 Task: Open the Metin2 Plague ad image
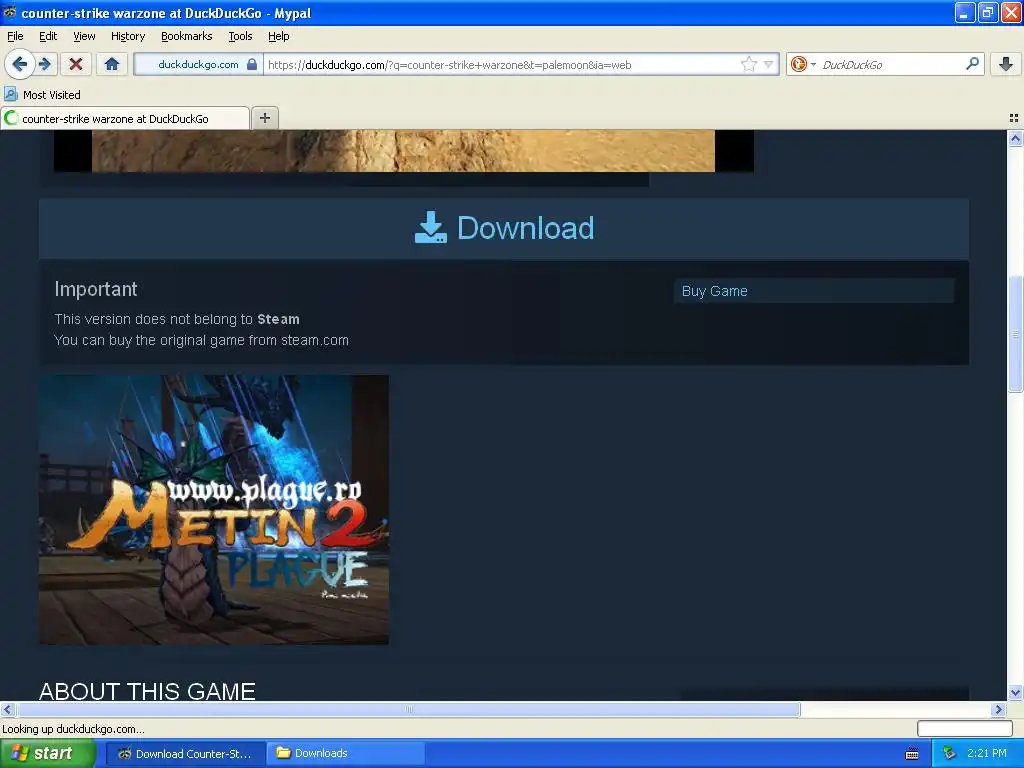click(214, 509)
